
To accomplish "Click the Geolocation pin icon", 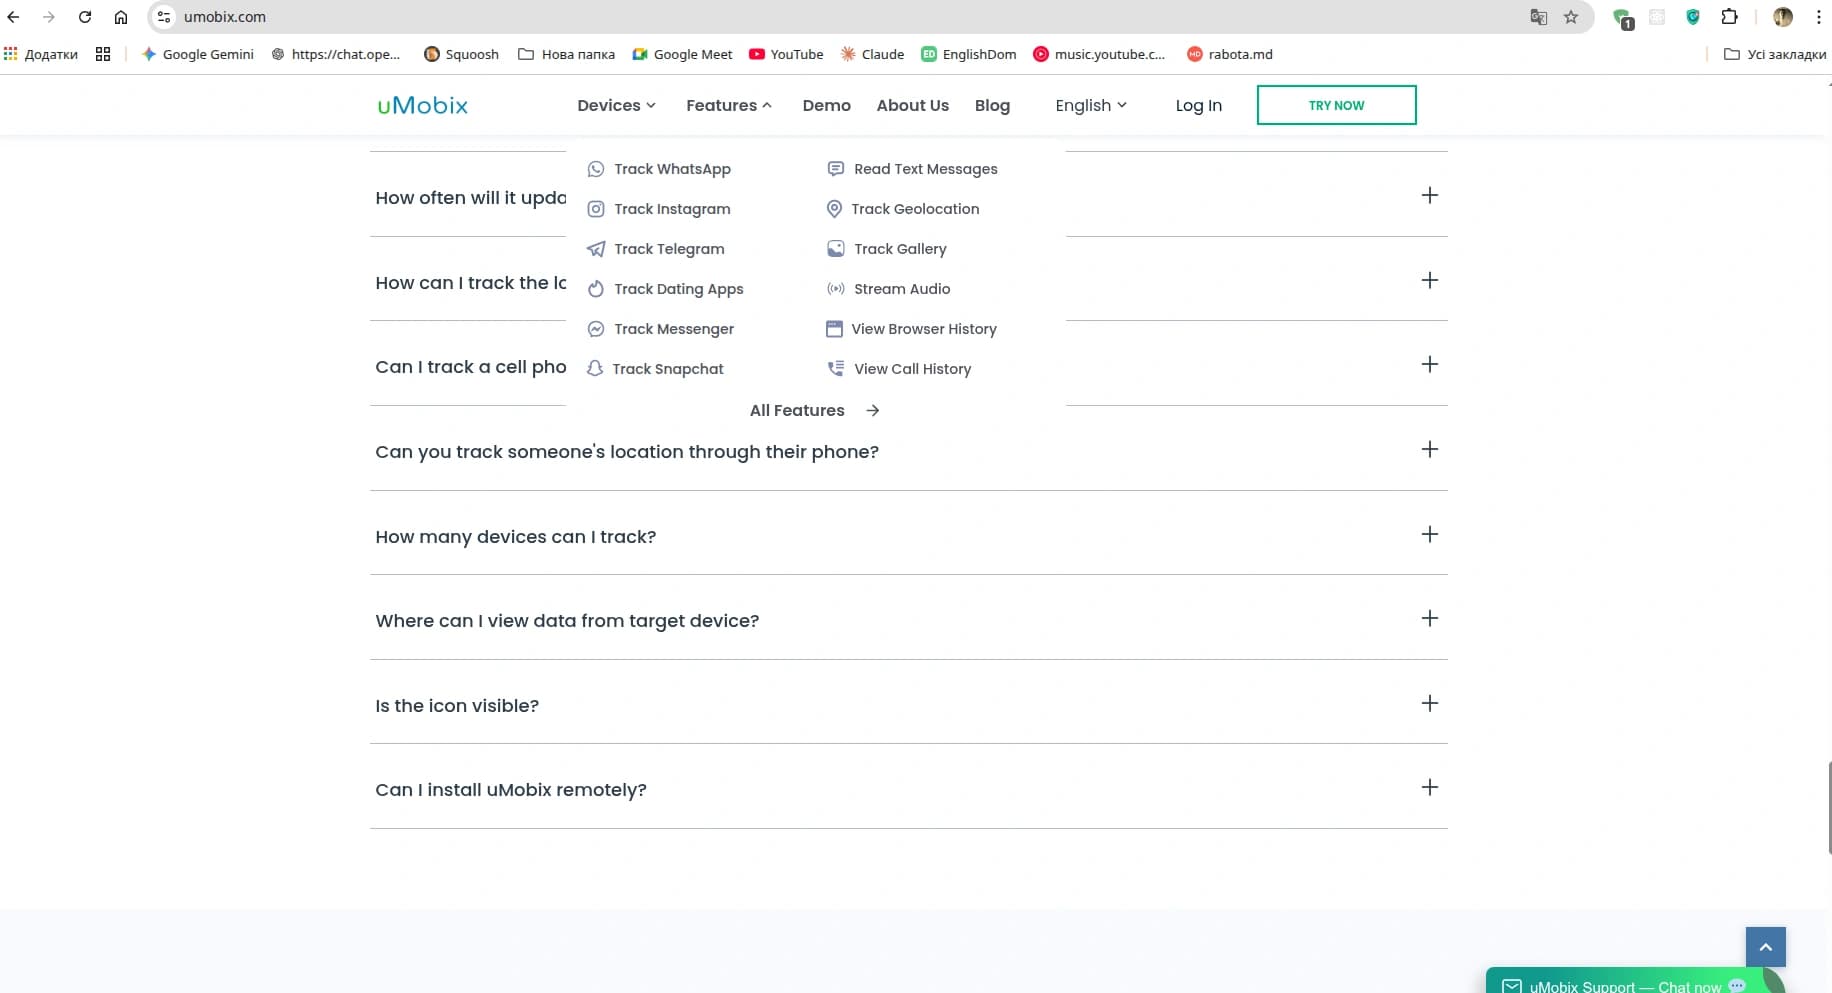I will point(834,209).
